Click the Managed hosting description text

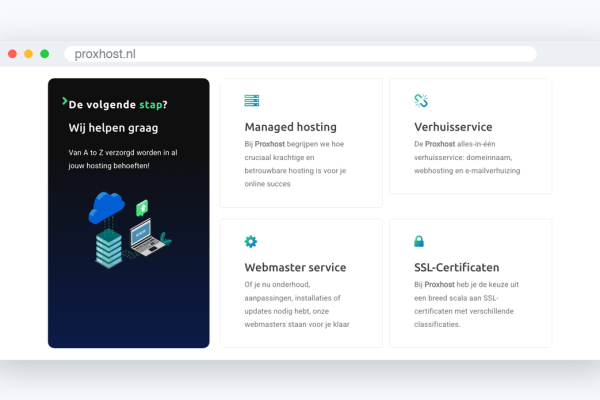(295, 164)
